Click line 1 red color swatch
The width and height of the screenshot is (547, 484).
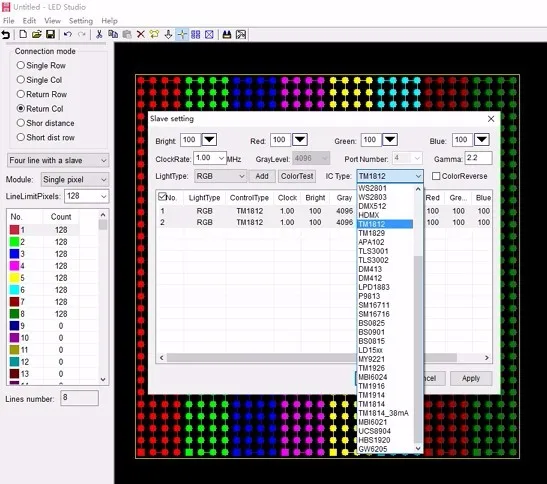[14, 230]
